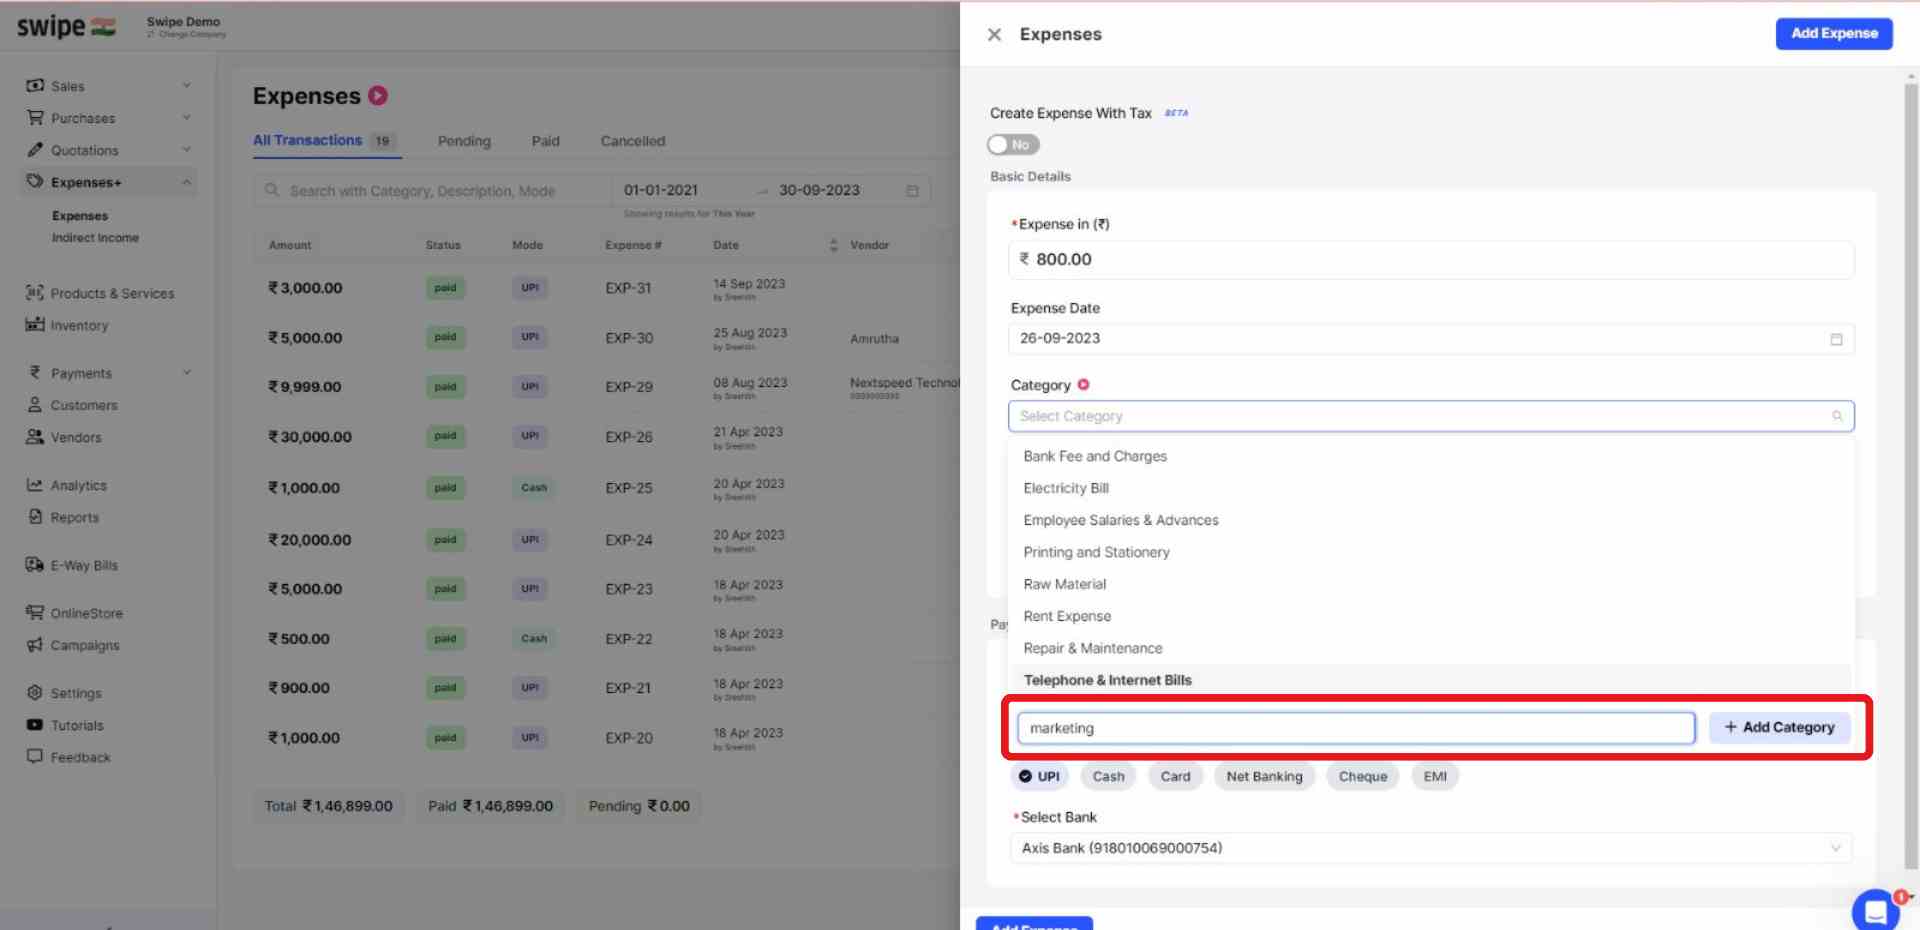Expand the Sales menu chevron
This screenshot has height=930, width=1920.
point(186,86)
